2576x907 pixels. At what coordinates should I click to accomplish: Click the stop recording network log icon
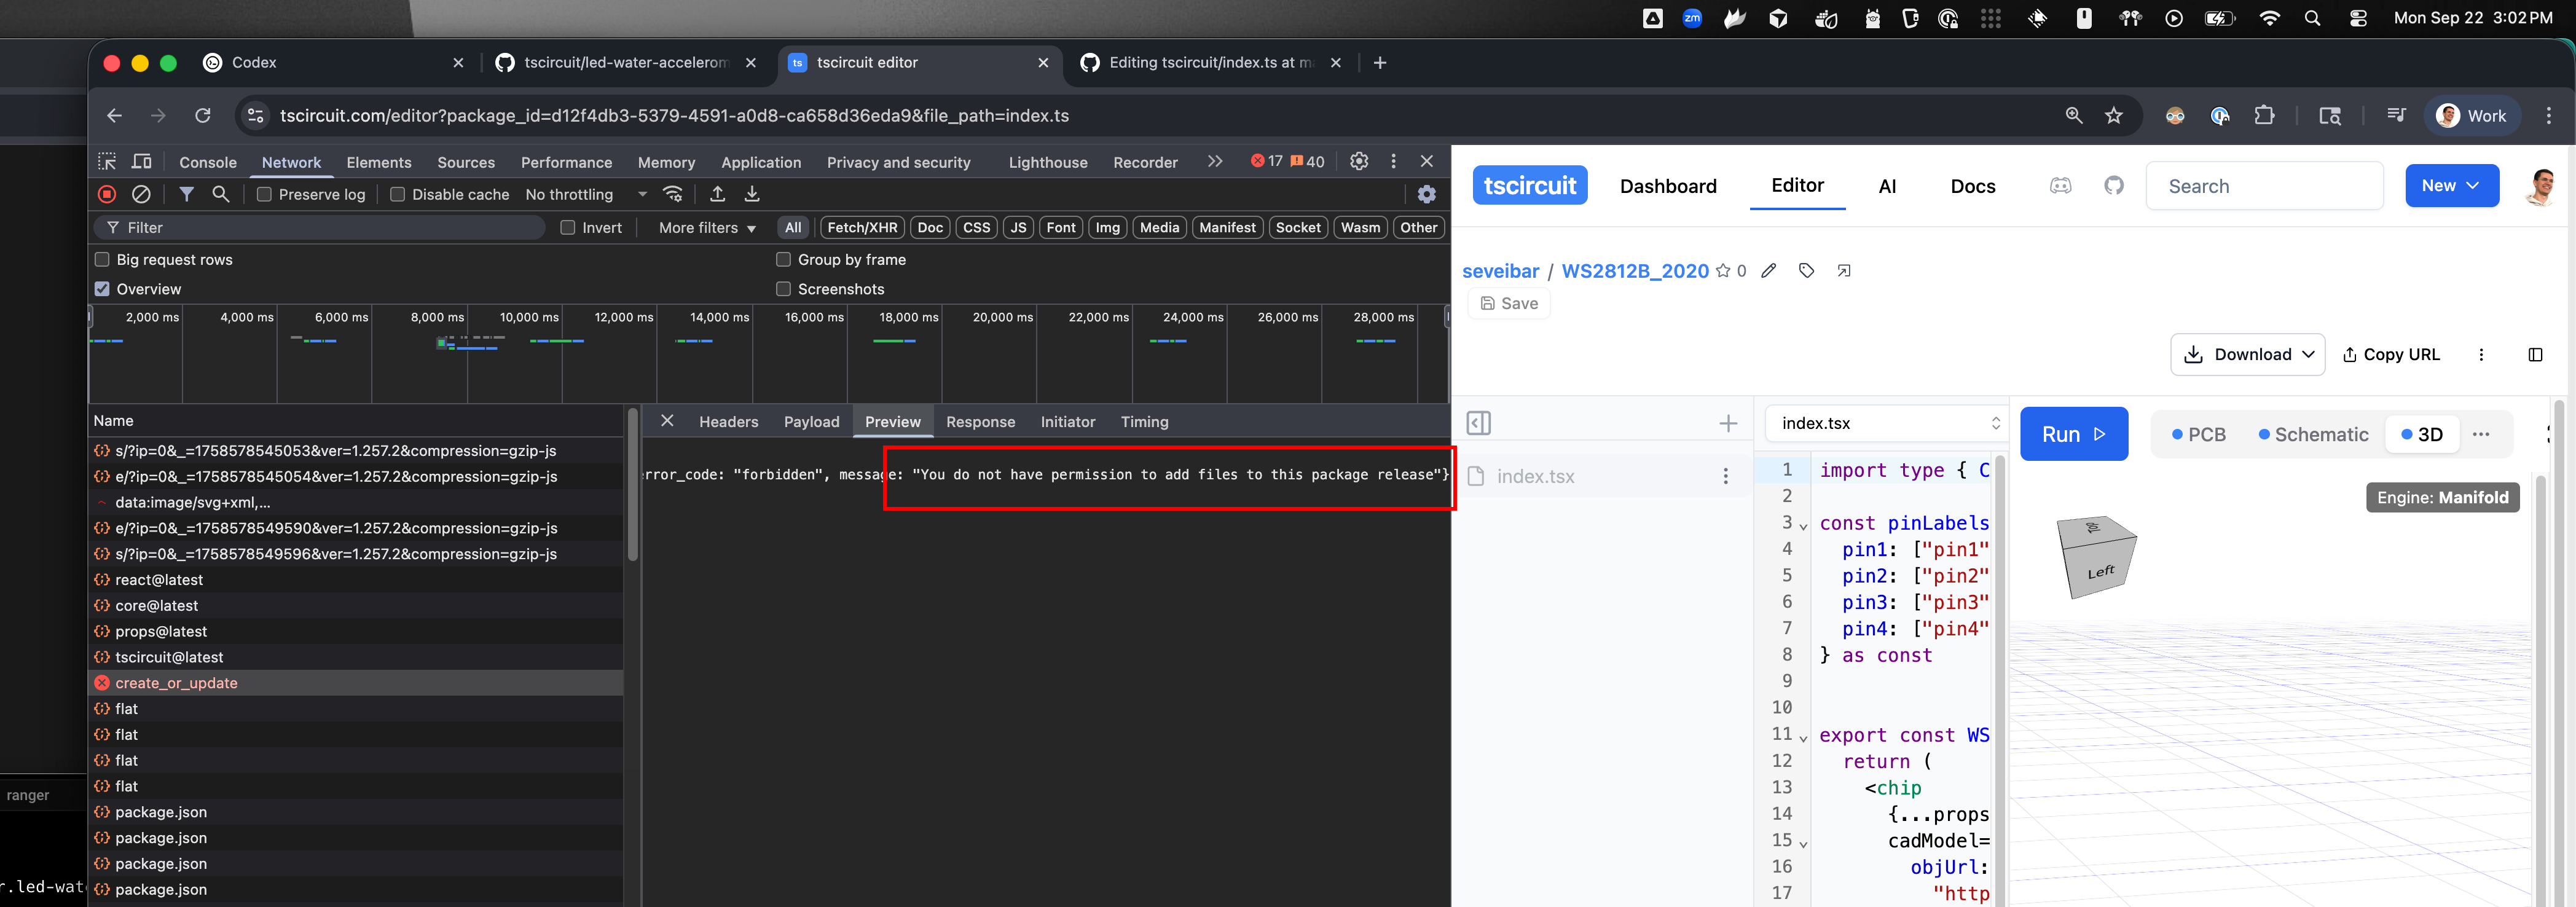coord(107,194)
